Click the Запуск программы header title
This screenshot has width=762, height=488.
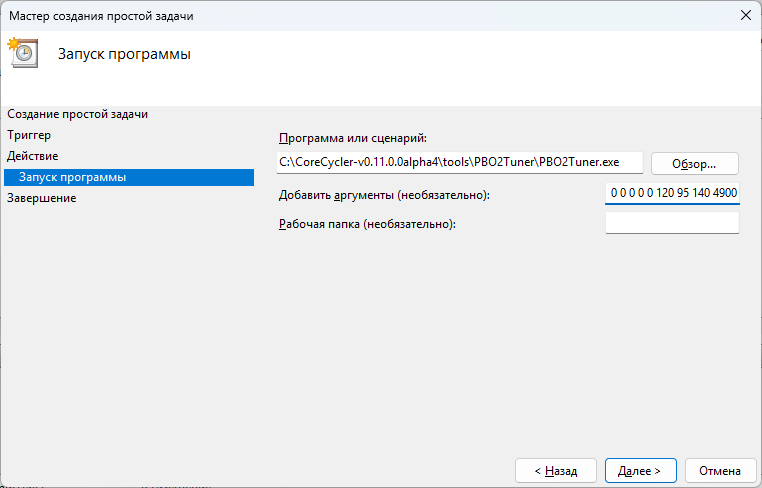(124, 54)
